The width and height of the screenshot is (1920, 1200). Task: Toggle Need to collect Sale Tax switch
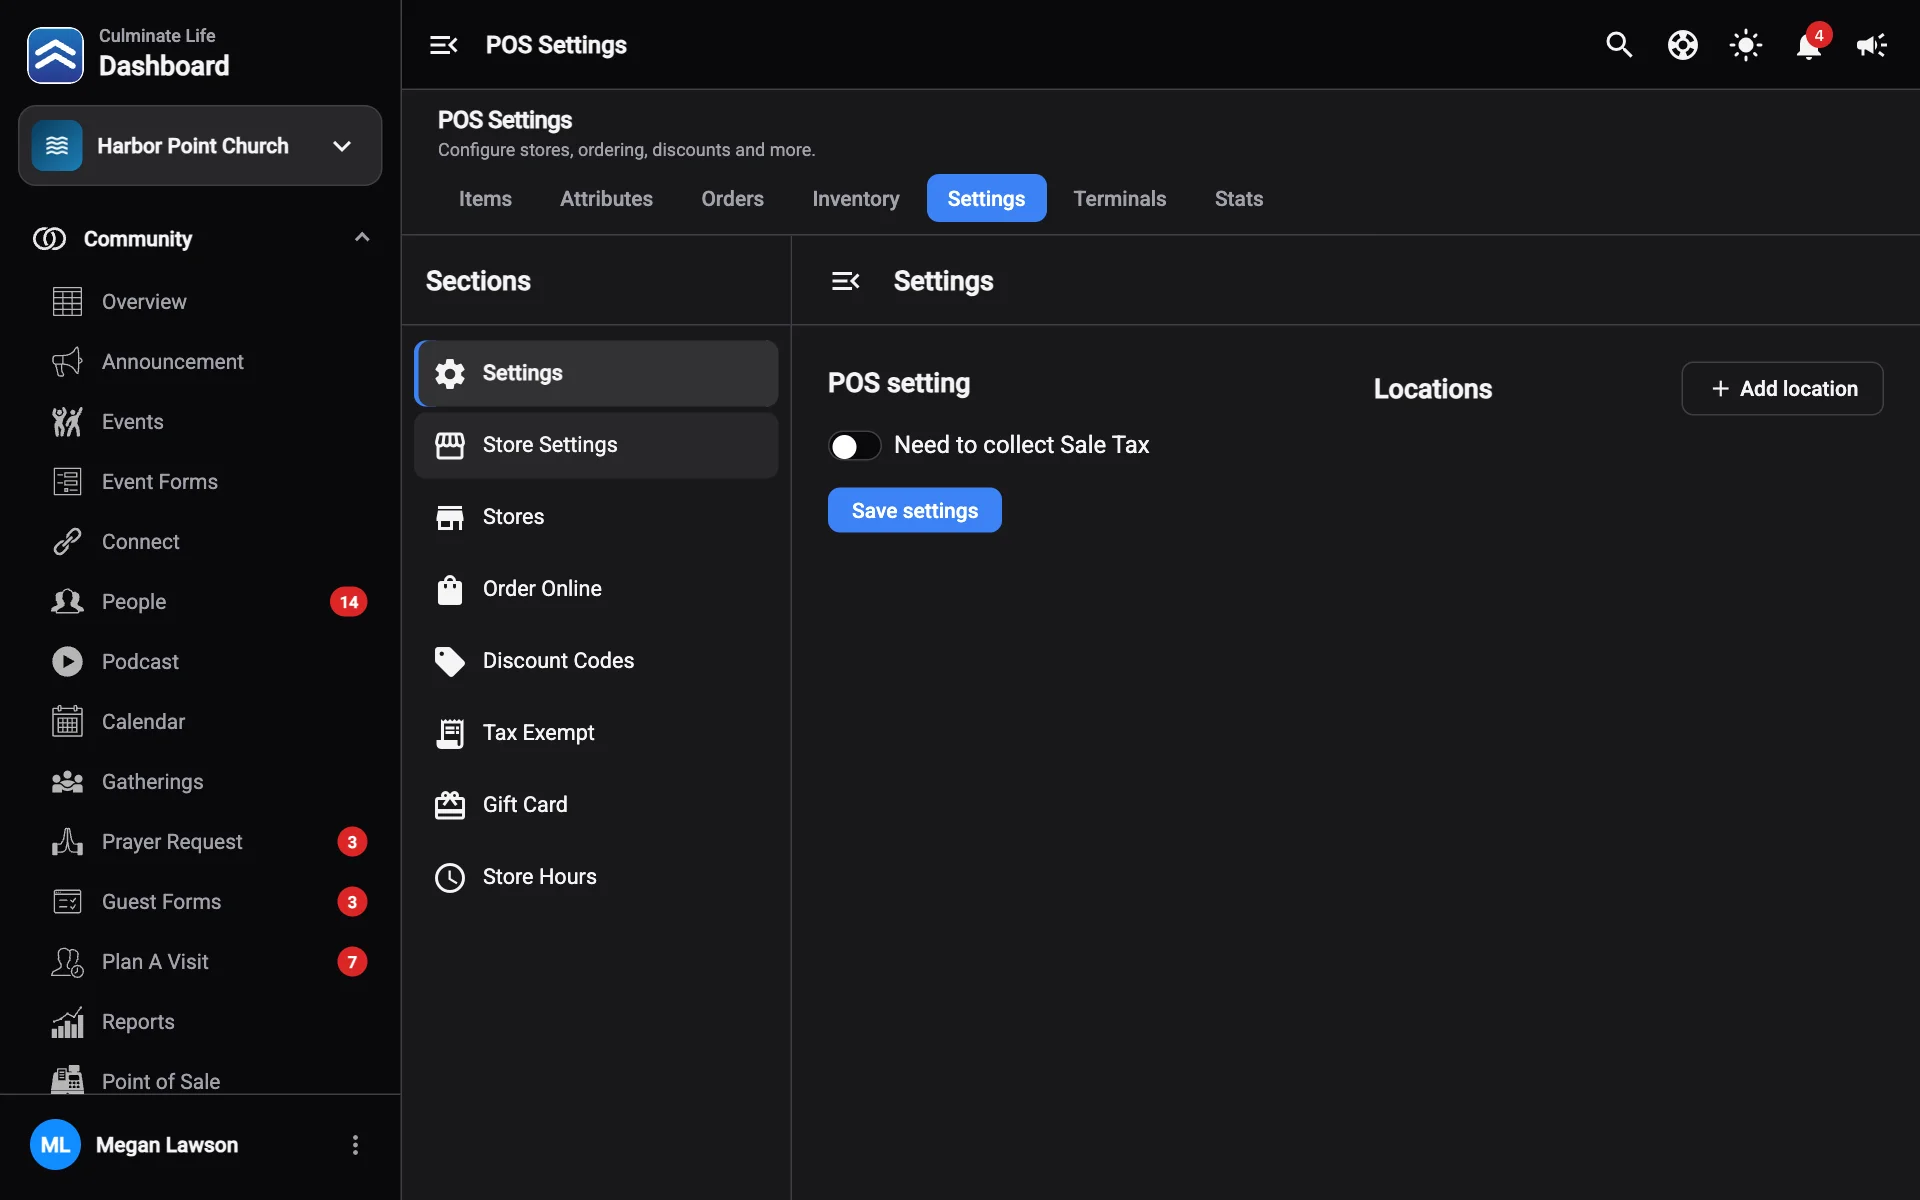pyautogui.click(x=855, y=446)
